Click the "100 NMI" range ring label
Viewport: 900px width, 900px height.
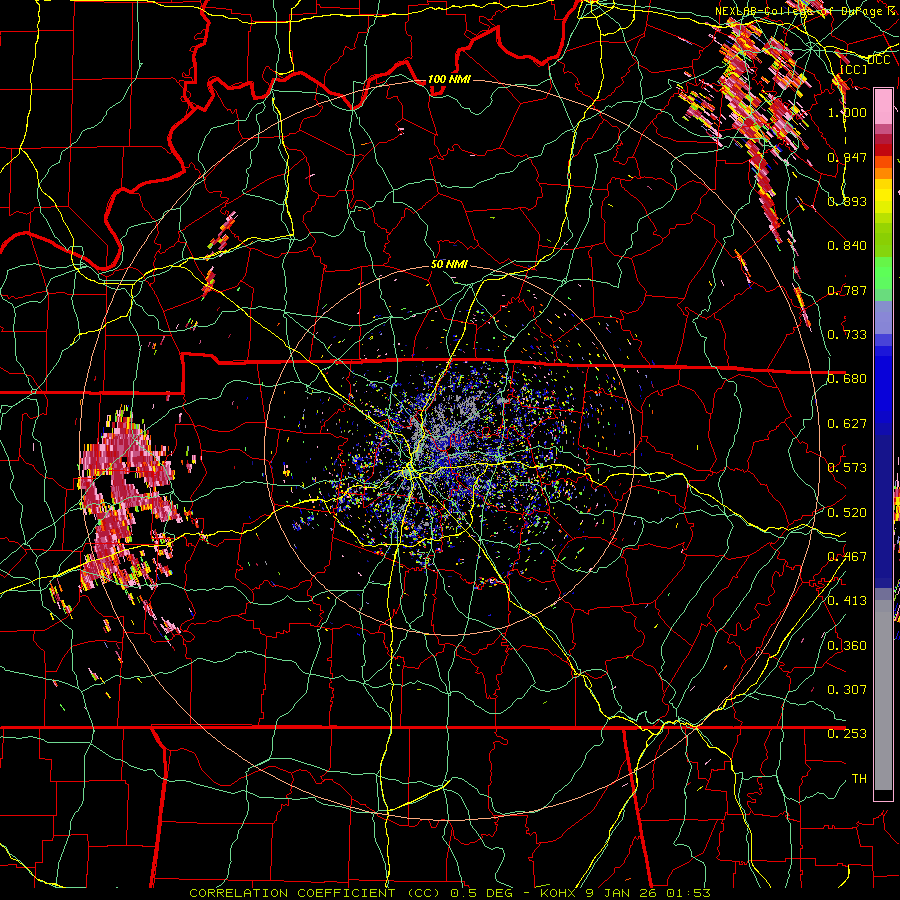tap(449, 79)
